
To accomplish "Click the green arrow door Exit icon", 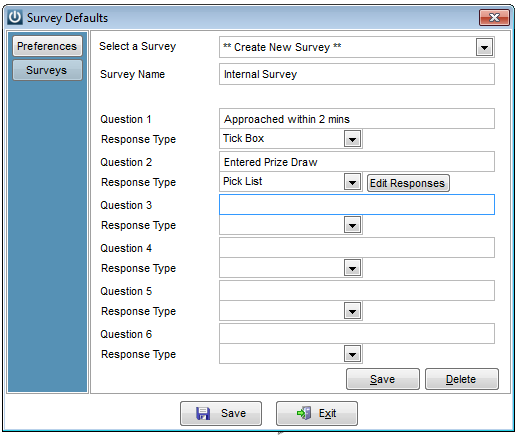I will 304,413.
